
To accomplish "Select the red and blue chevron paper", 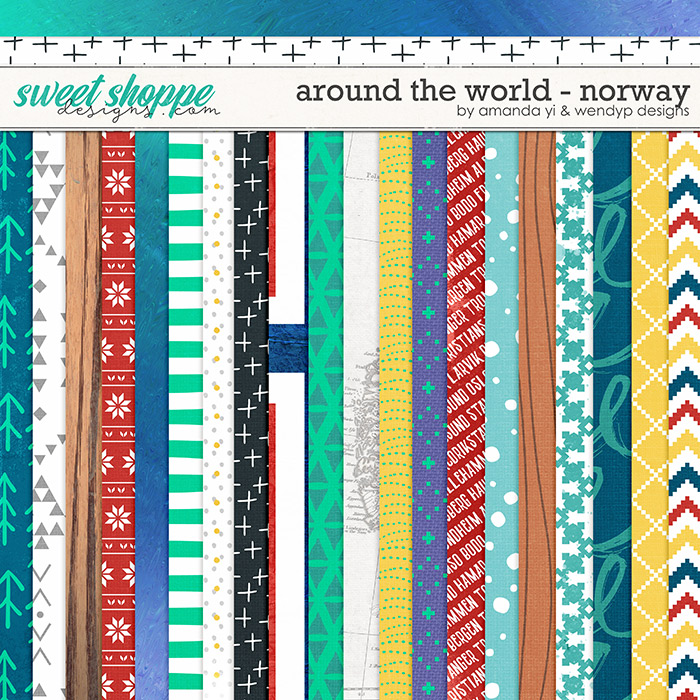I will click(x=684, y=416).
